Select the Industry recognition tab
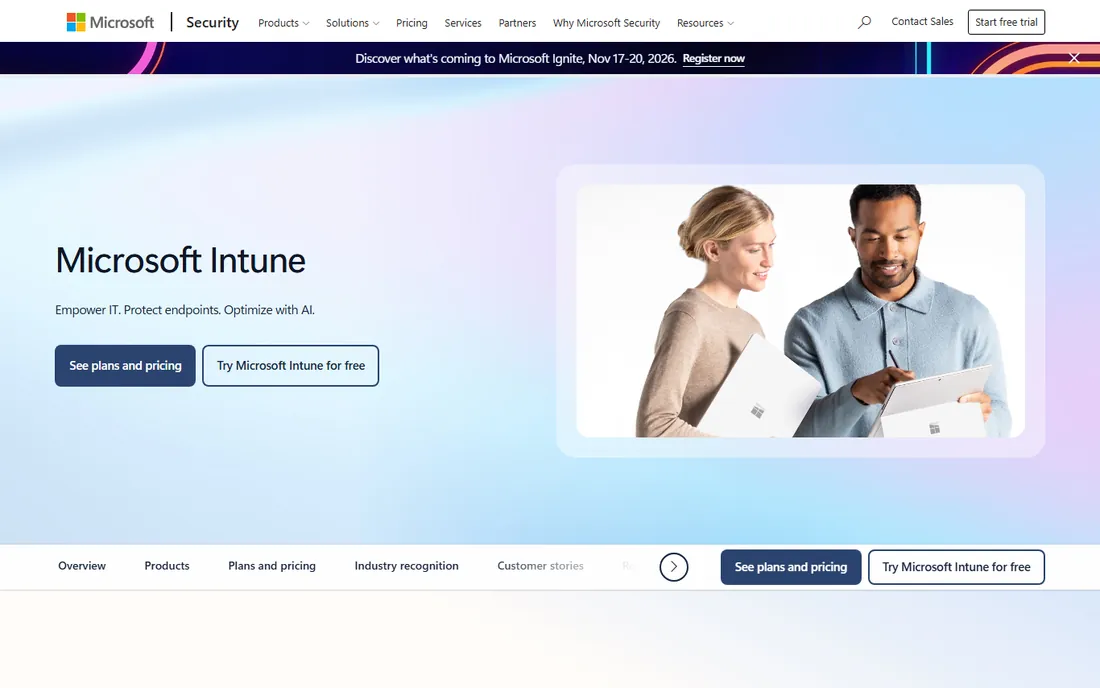Screen dimensions: 1100x688 coord(406,566)
